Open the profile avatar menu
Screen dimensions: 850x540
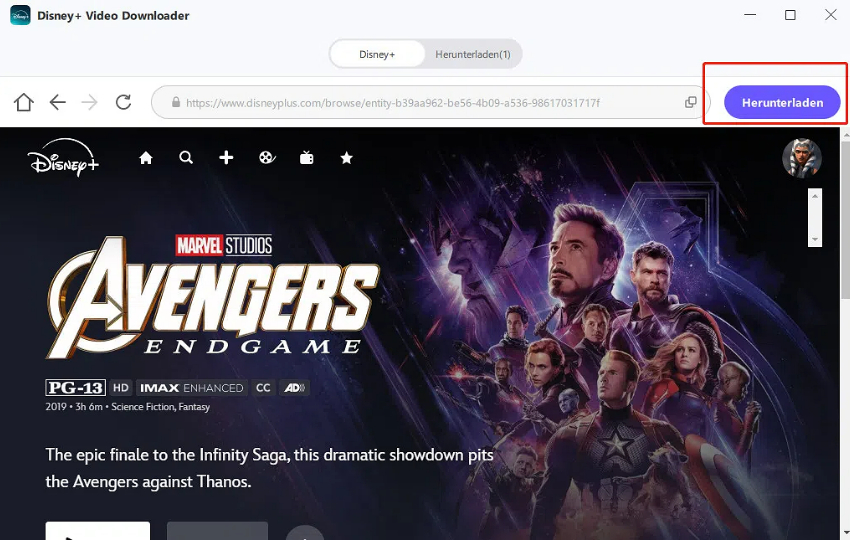(801, 158)
